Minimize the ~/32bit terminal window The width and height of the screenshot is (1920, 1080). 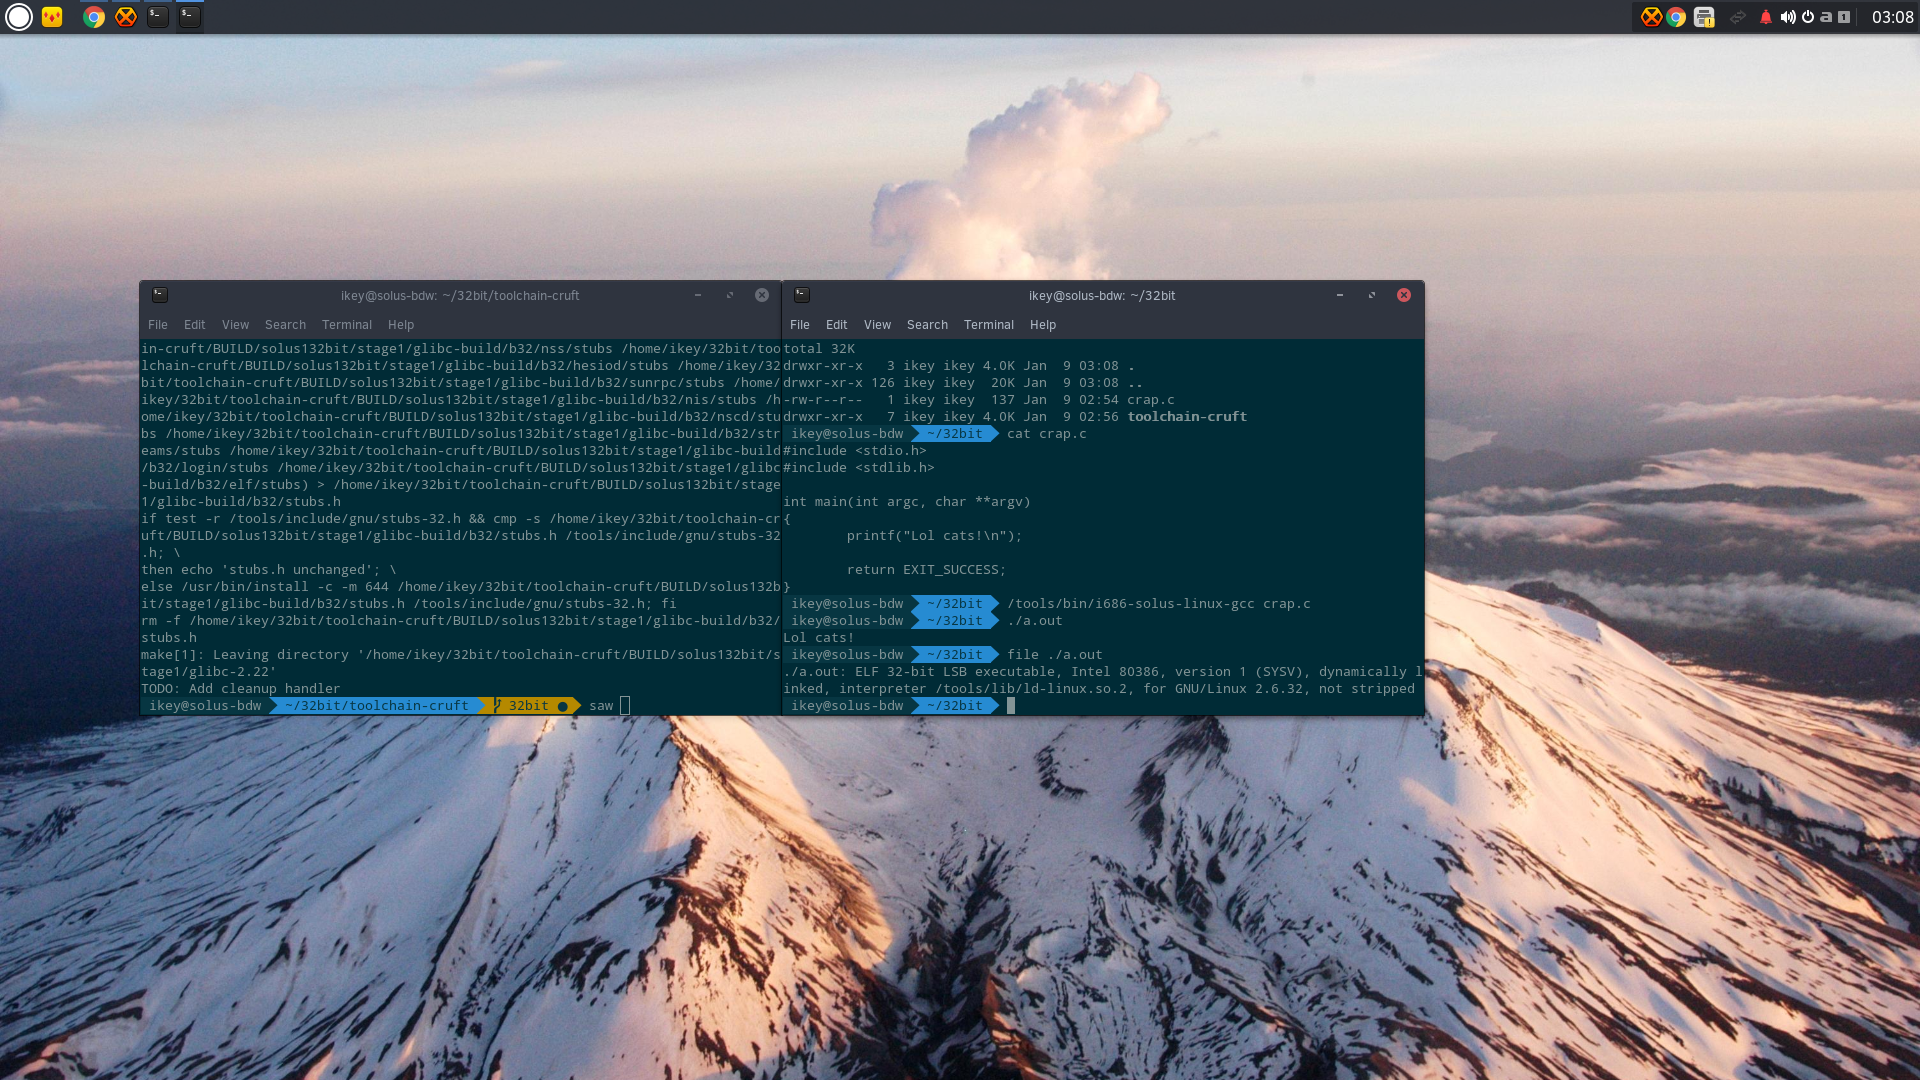(1340, 295)
